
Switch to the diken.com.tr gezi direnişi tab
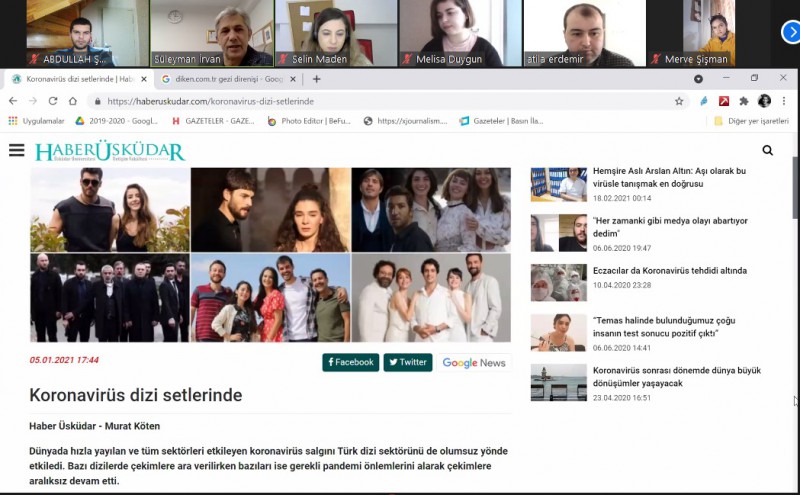pos(225,79)
